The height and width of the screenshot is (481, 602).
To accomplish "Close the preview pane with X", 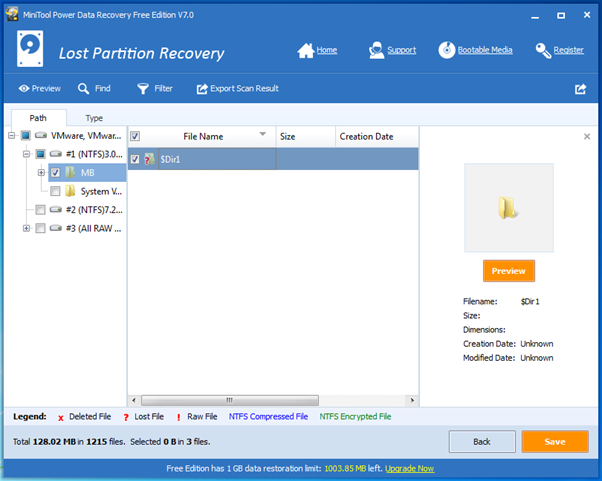I will point(587,136).
